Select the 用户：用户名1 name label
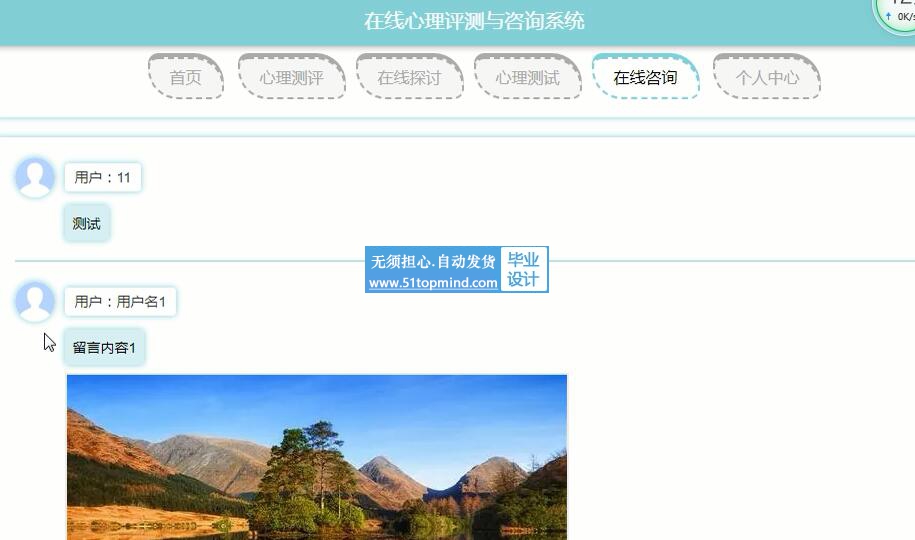 (120, 301)
